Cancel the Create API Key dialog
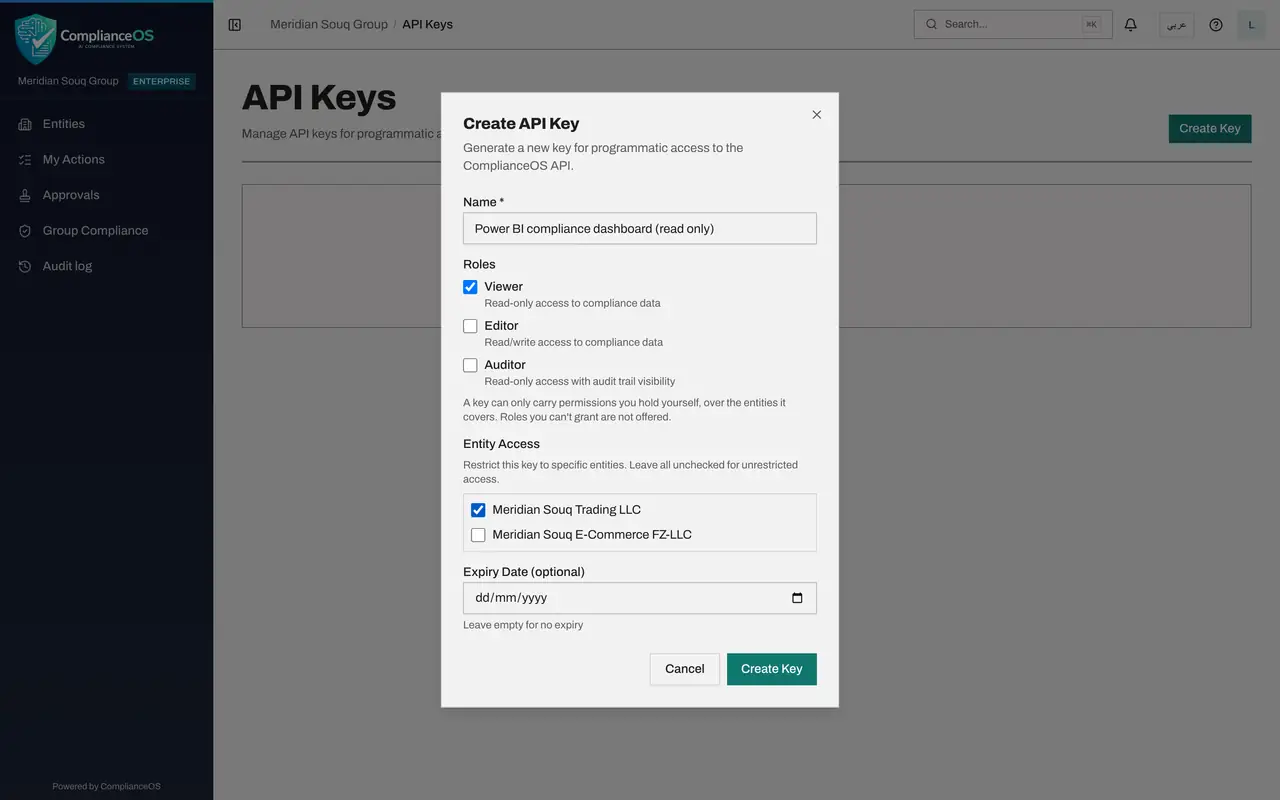 click(x=685, y=669)
